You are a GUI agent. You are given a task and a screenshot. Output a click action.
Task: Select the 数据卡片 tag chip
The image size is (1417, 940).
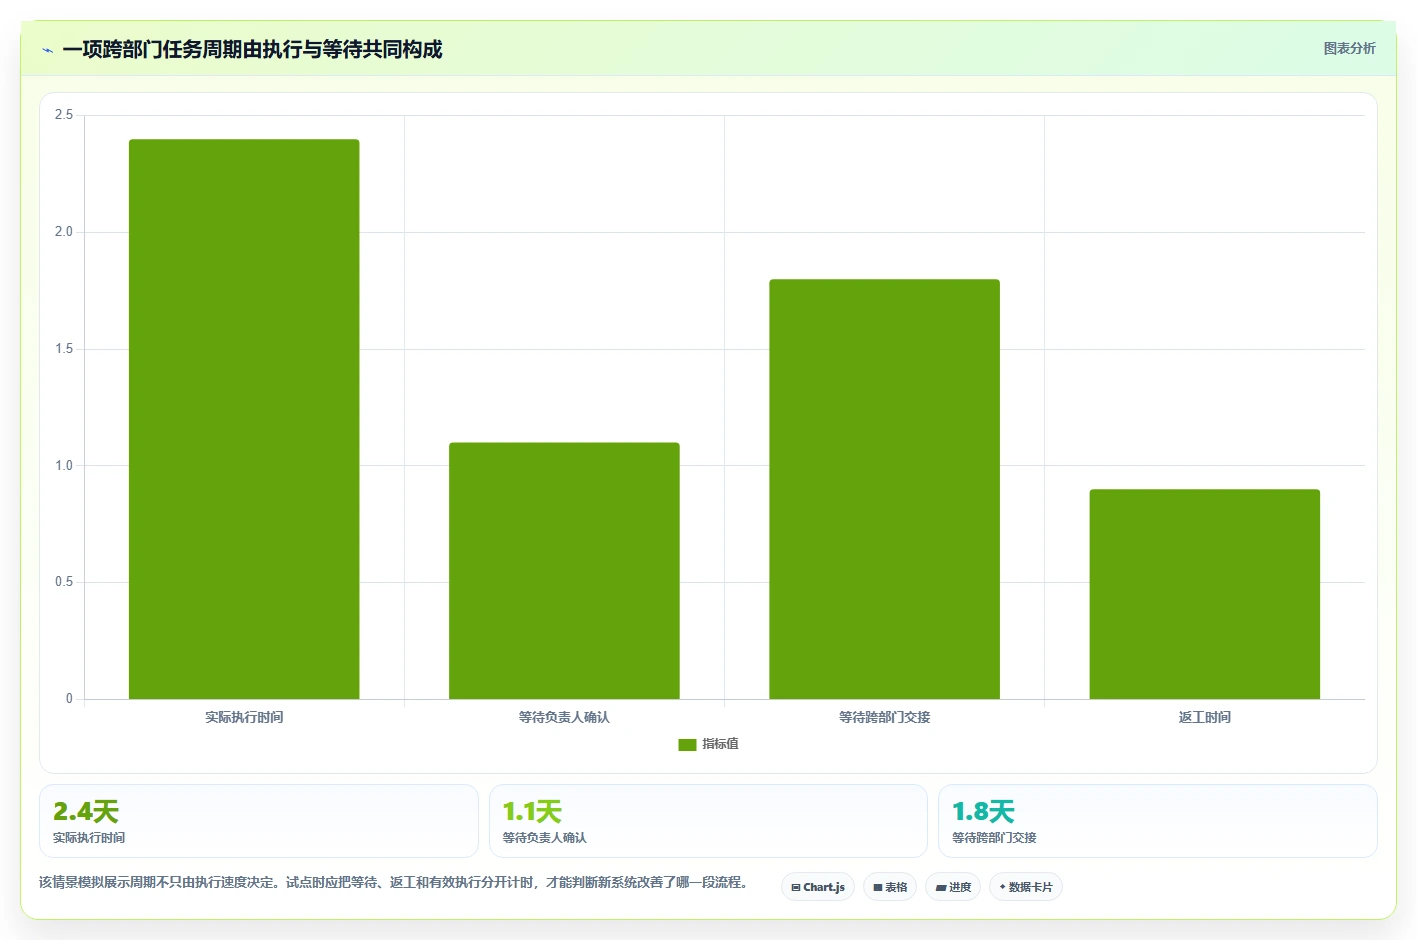tap(1026, 887)
